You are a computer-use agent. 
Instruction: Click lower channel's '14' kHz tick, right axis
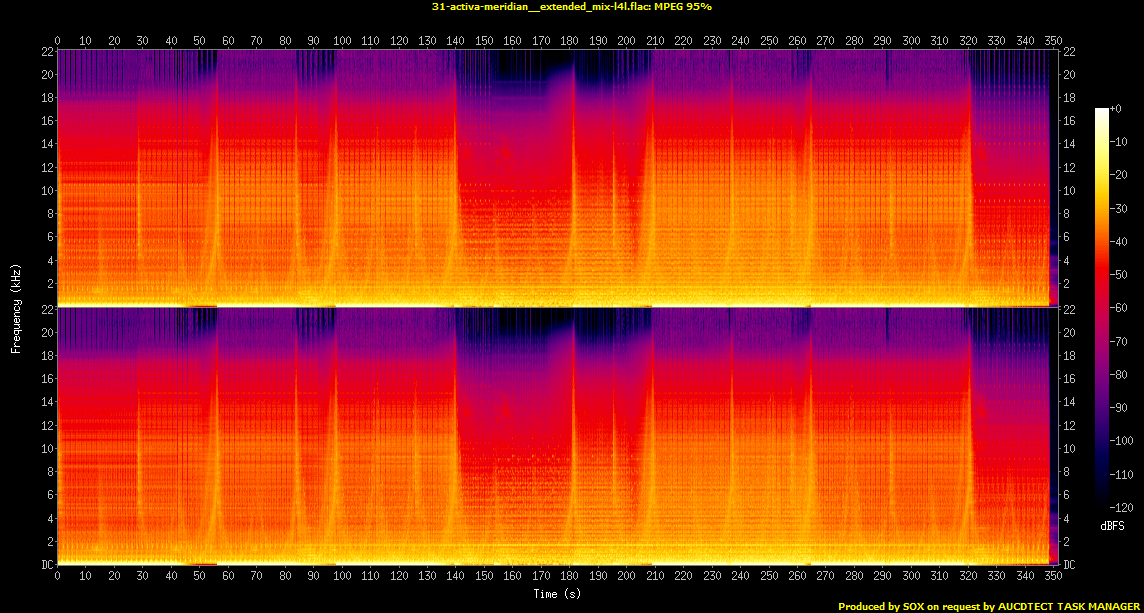click(x=1068, y=402)
